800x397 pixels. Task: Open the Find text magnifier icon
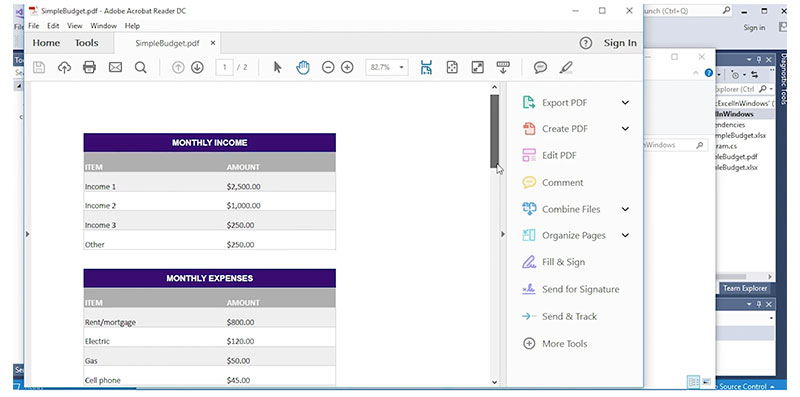(140, 67)
